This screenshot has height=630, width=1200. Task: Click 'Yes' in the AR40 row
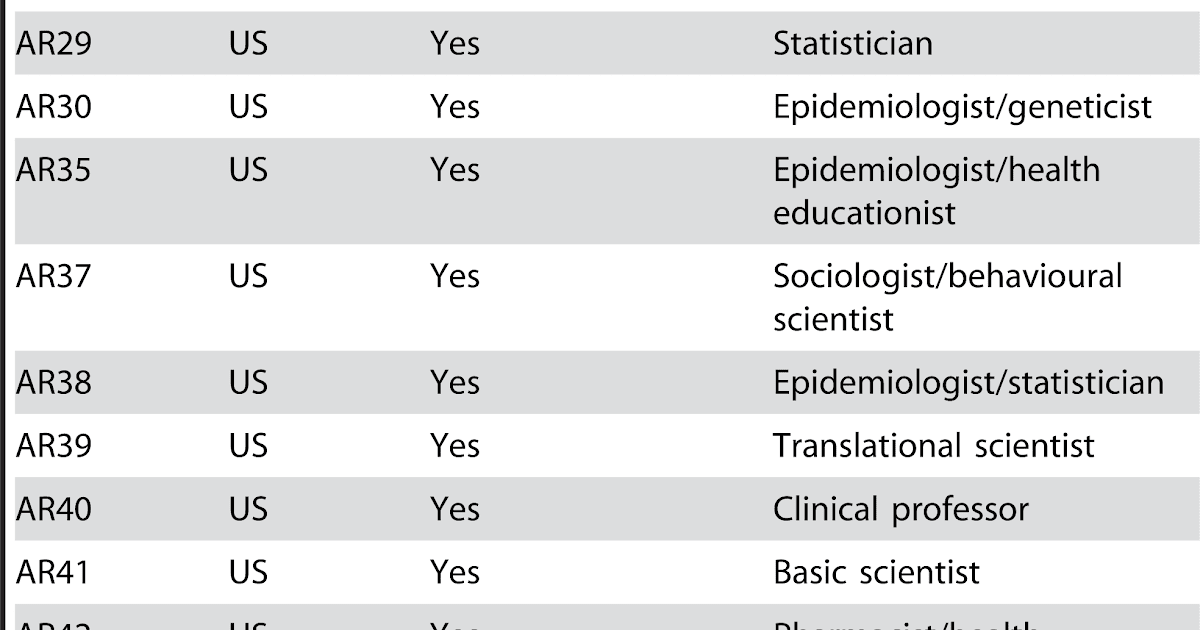coord(455,510)
